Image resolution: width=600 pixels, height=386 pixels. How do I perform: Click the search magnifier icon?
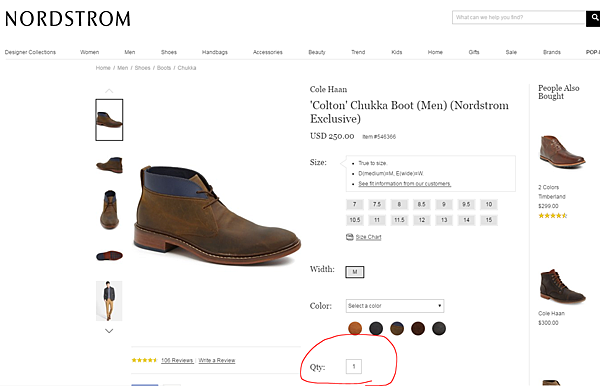click(x=594, y=18)
